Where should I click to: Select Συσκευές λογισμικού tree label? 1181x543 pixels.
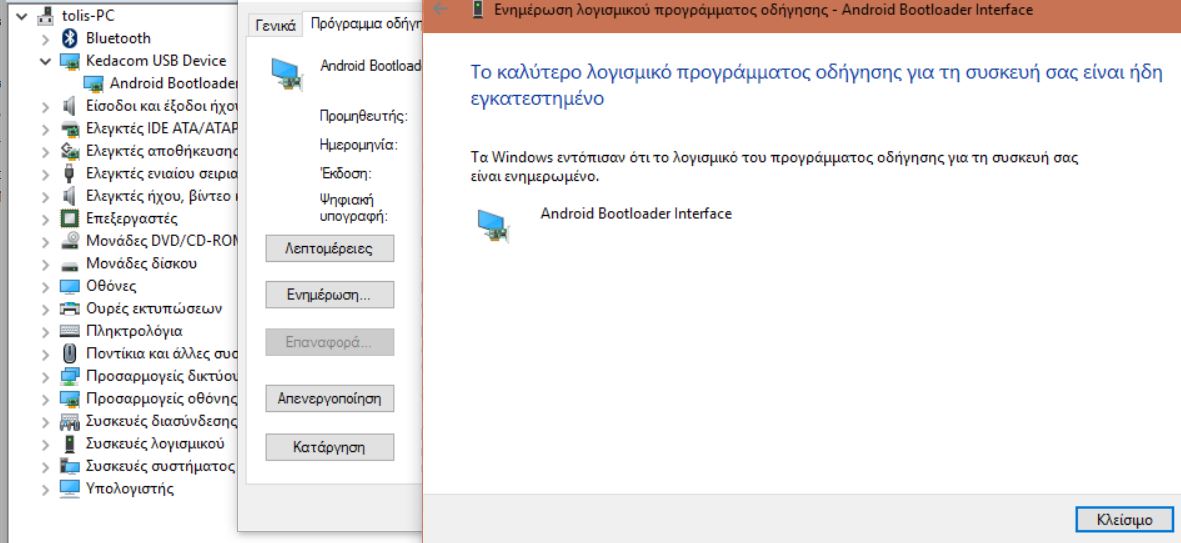tap(155, 444)
